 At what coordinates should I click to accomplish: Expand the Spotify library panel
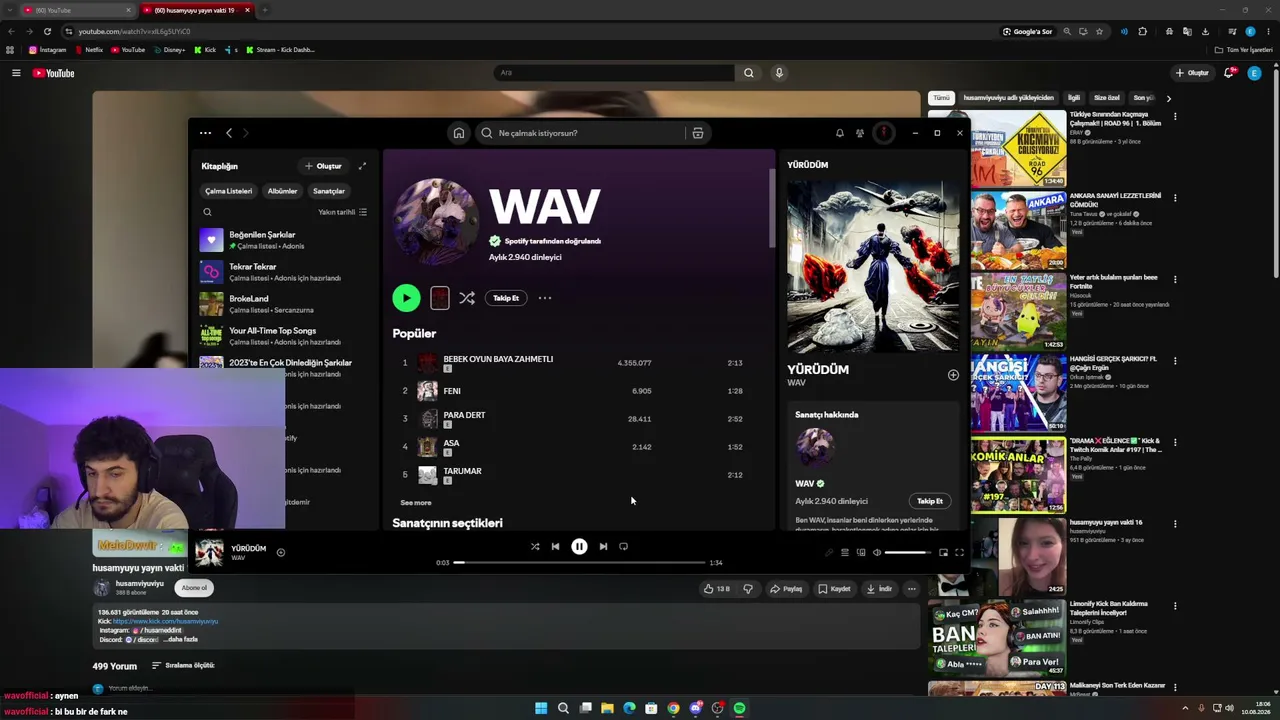[362, 166]
